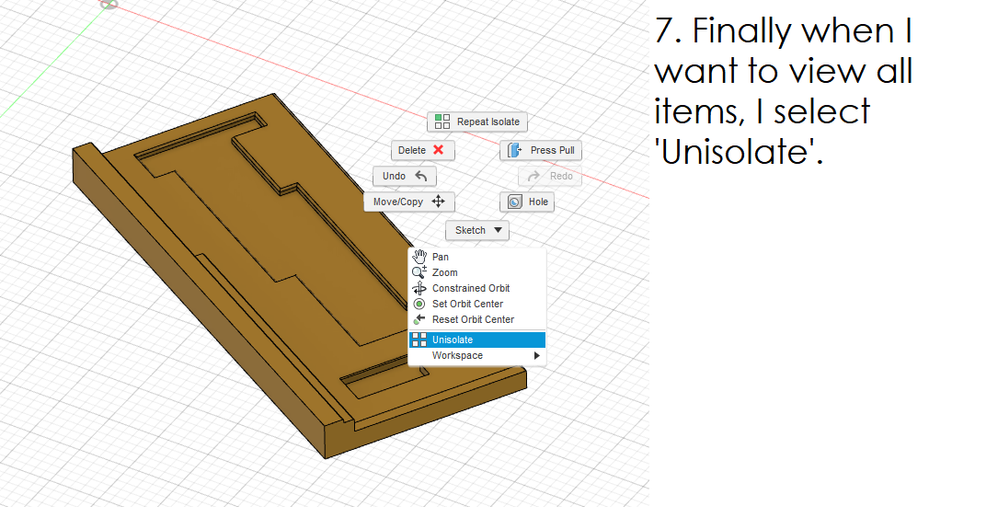Click the red X Delete icon

click(x=438, y=150)
